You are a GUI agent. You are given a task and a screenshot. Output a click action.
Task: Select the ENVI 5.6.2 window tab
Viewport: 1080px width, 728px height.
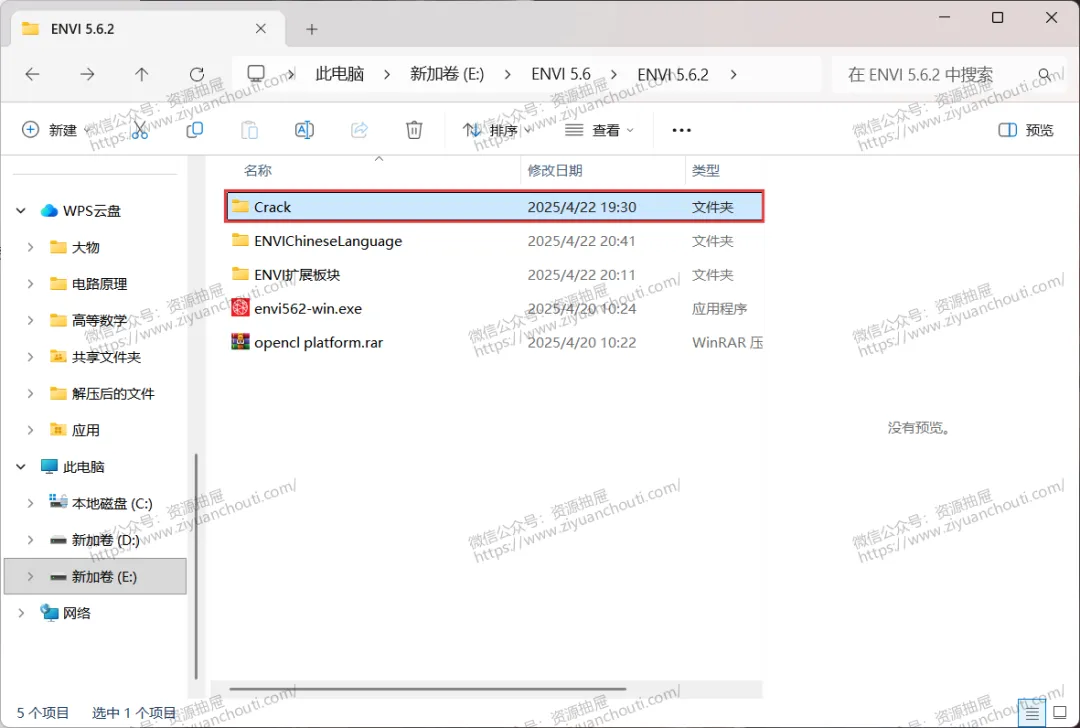pos(145,29)
